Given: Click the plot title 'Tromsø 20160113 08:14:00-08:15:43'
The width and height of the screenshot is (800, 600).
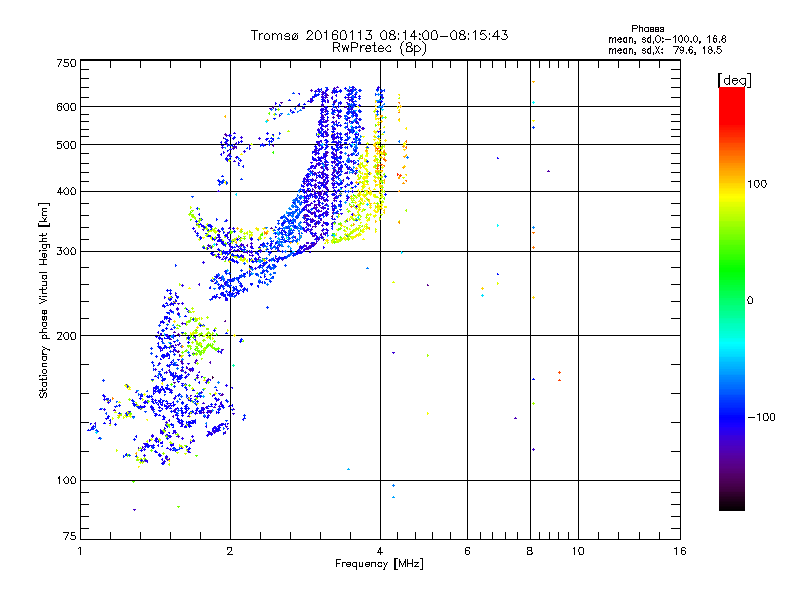Looking at the screenshot, I should (x=380, y=35).
